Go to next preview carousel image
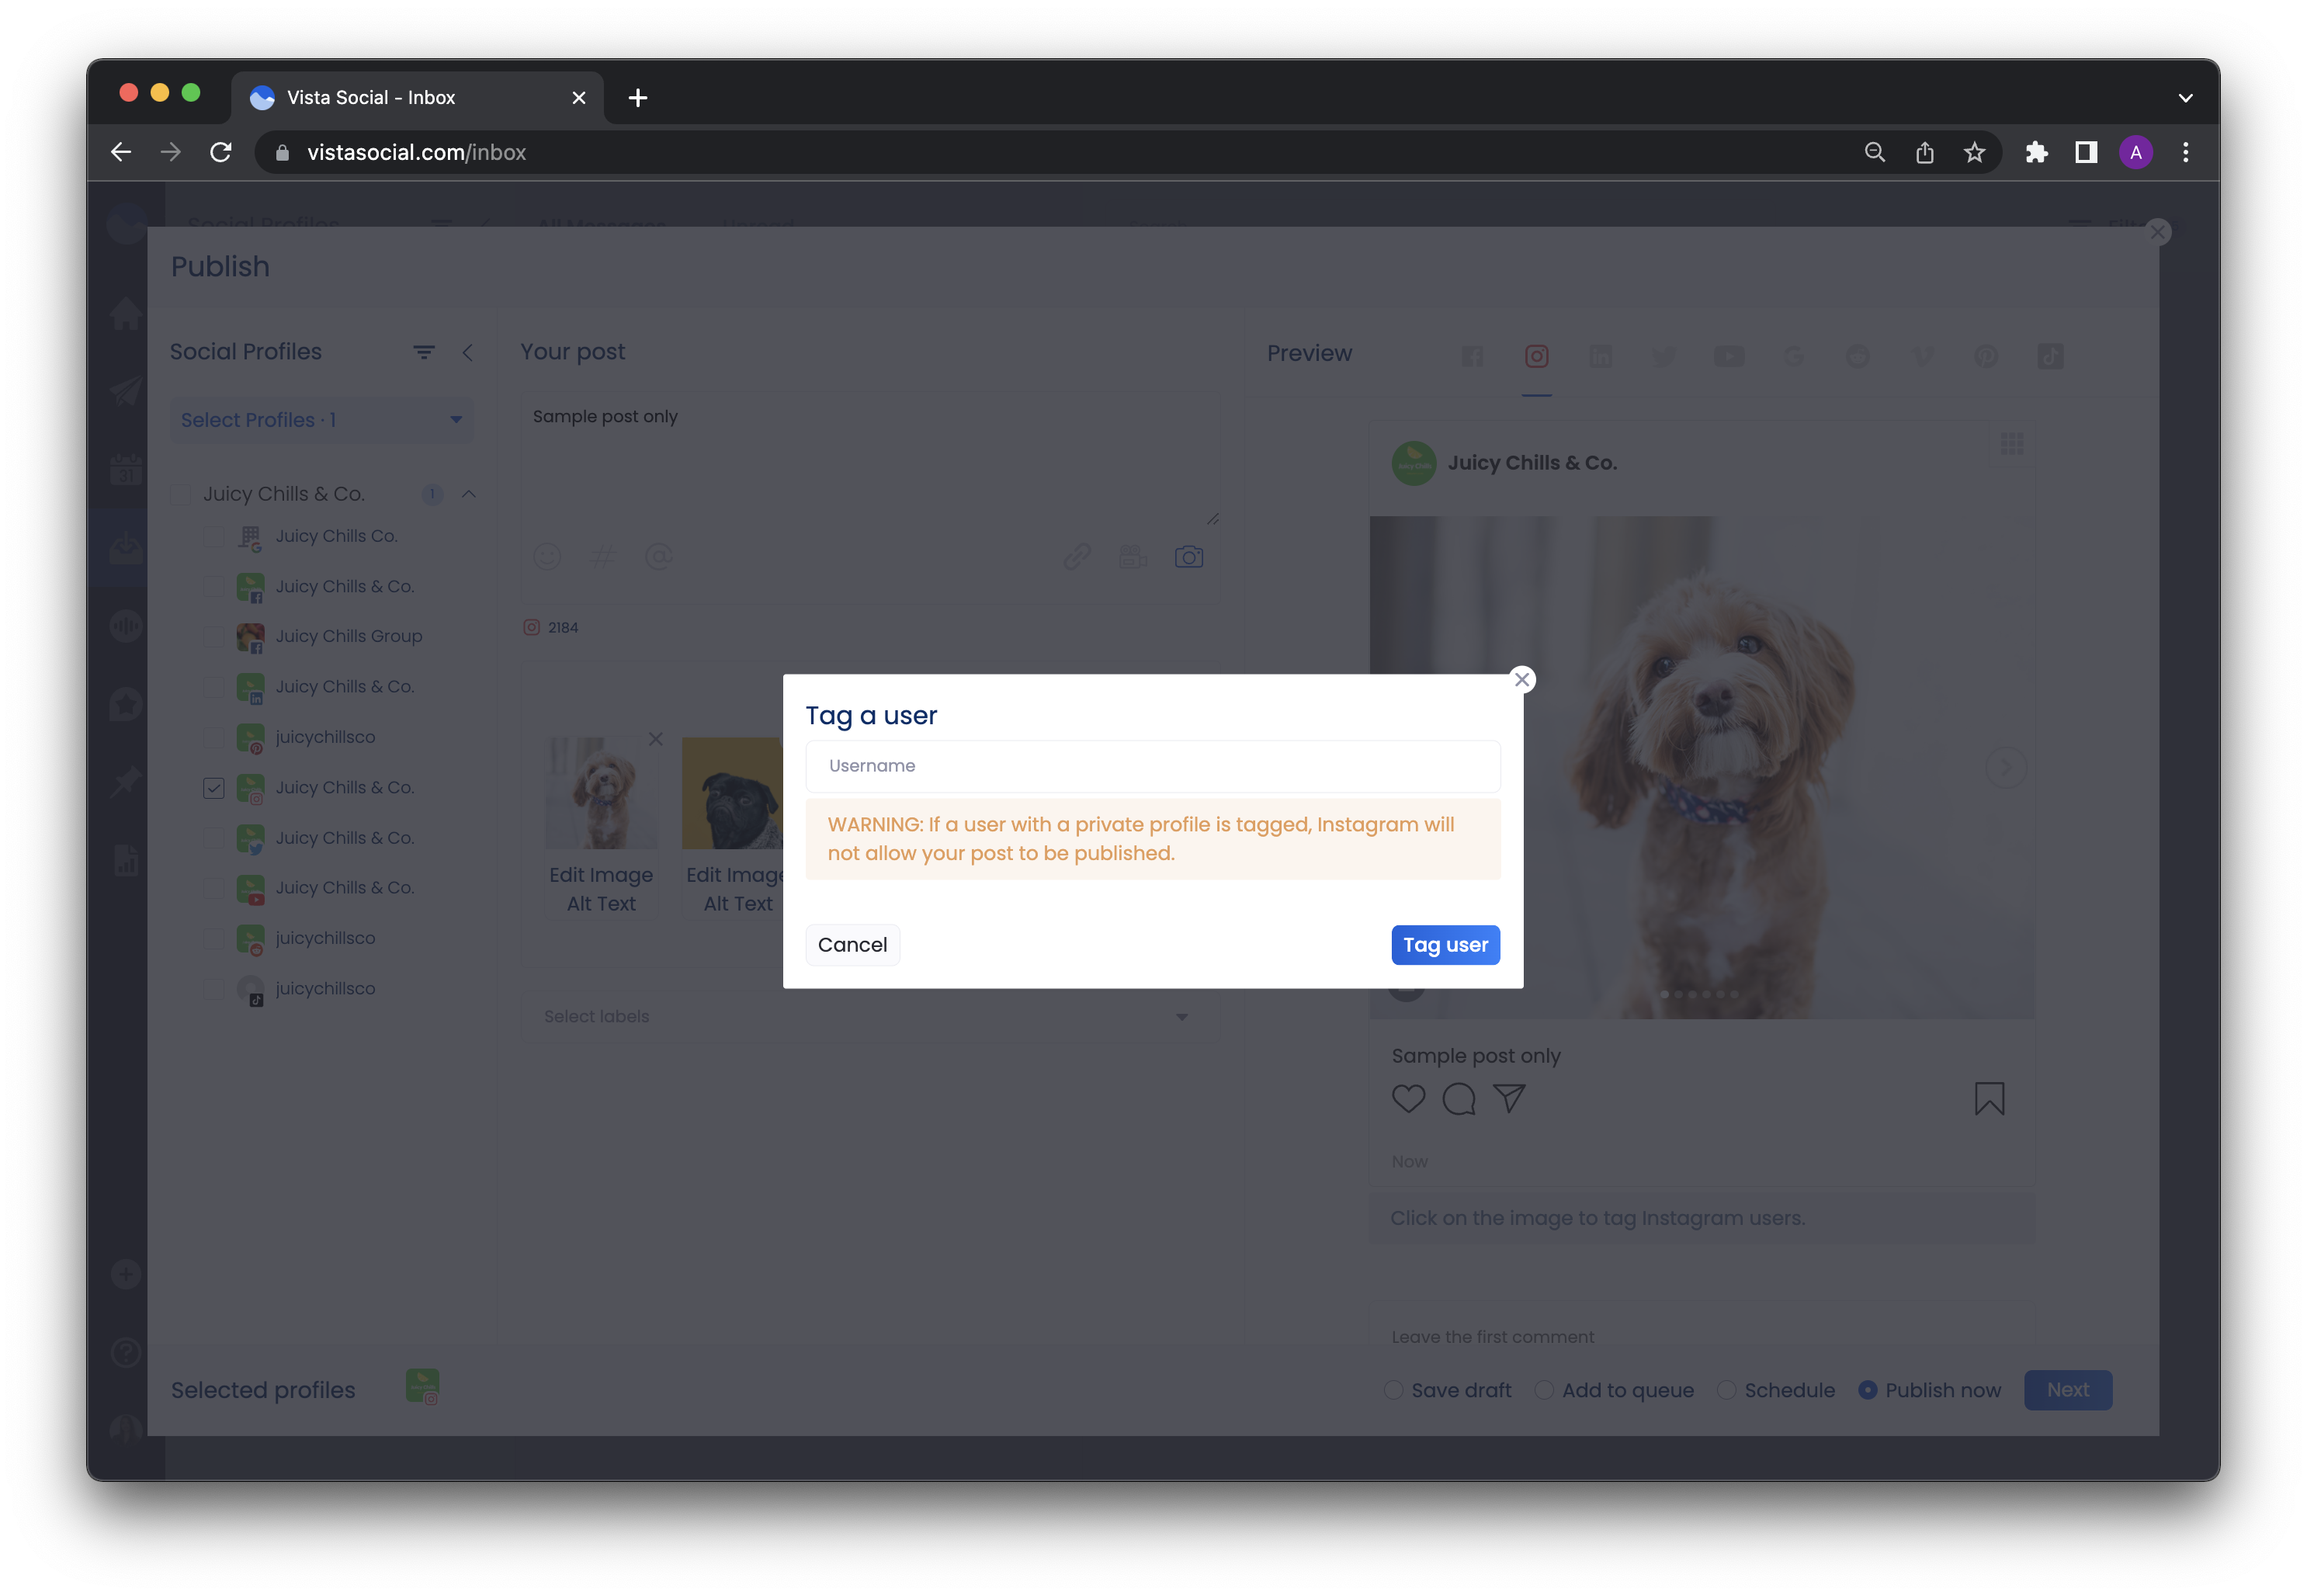Image resolution: width=2307 pixels, height=1596 pixels. (2006, 768)
